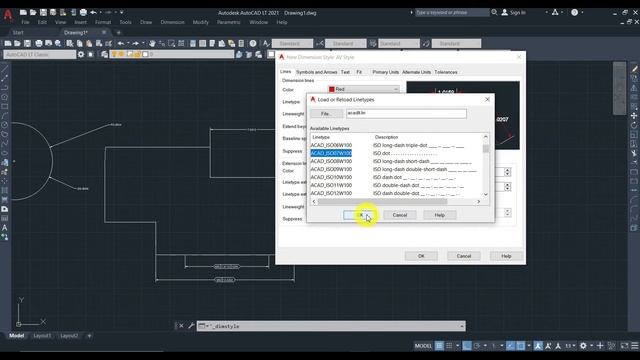The image size is (640, 360).
Task: Open the AutoCAD LT Classic workspace dropdown
Action: tap(40, 54)
